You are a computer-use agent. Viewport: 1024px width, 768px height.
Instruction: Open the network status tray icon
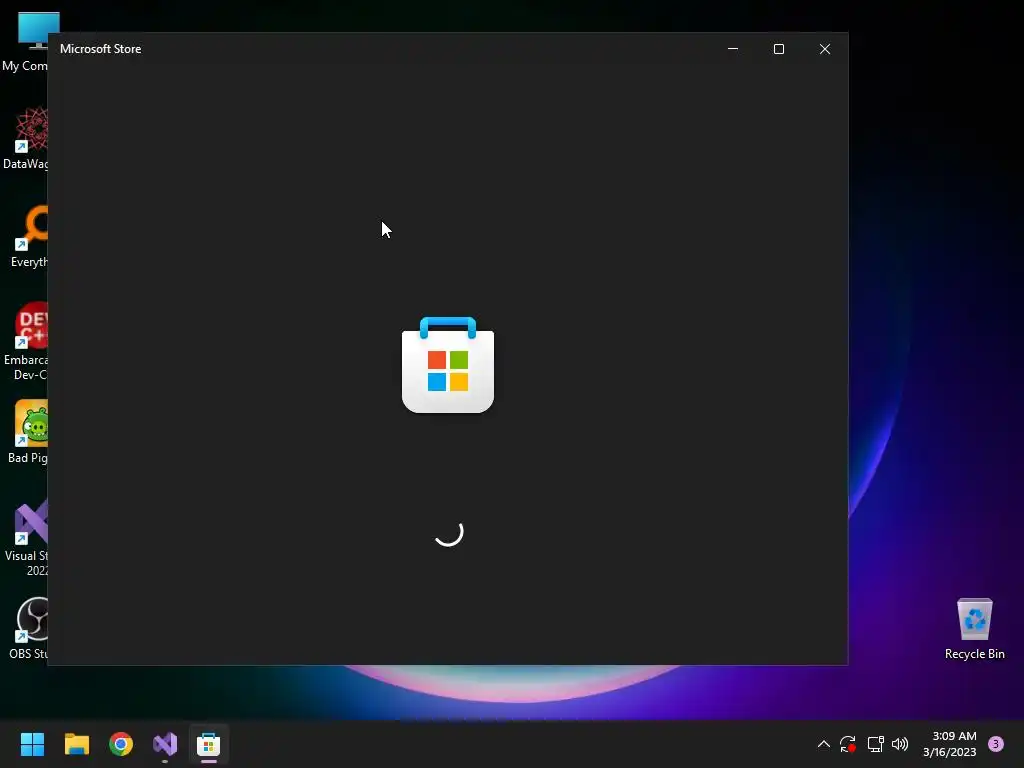[x=875, y=744]
